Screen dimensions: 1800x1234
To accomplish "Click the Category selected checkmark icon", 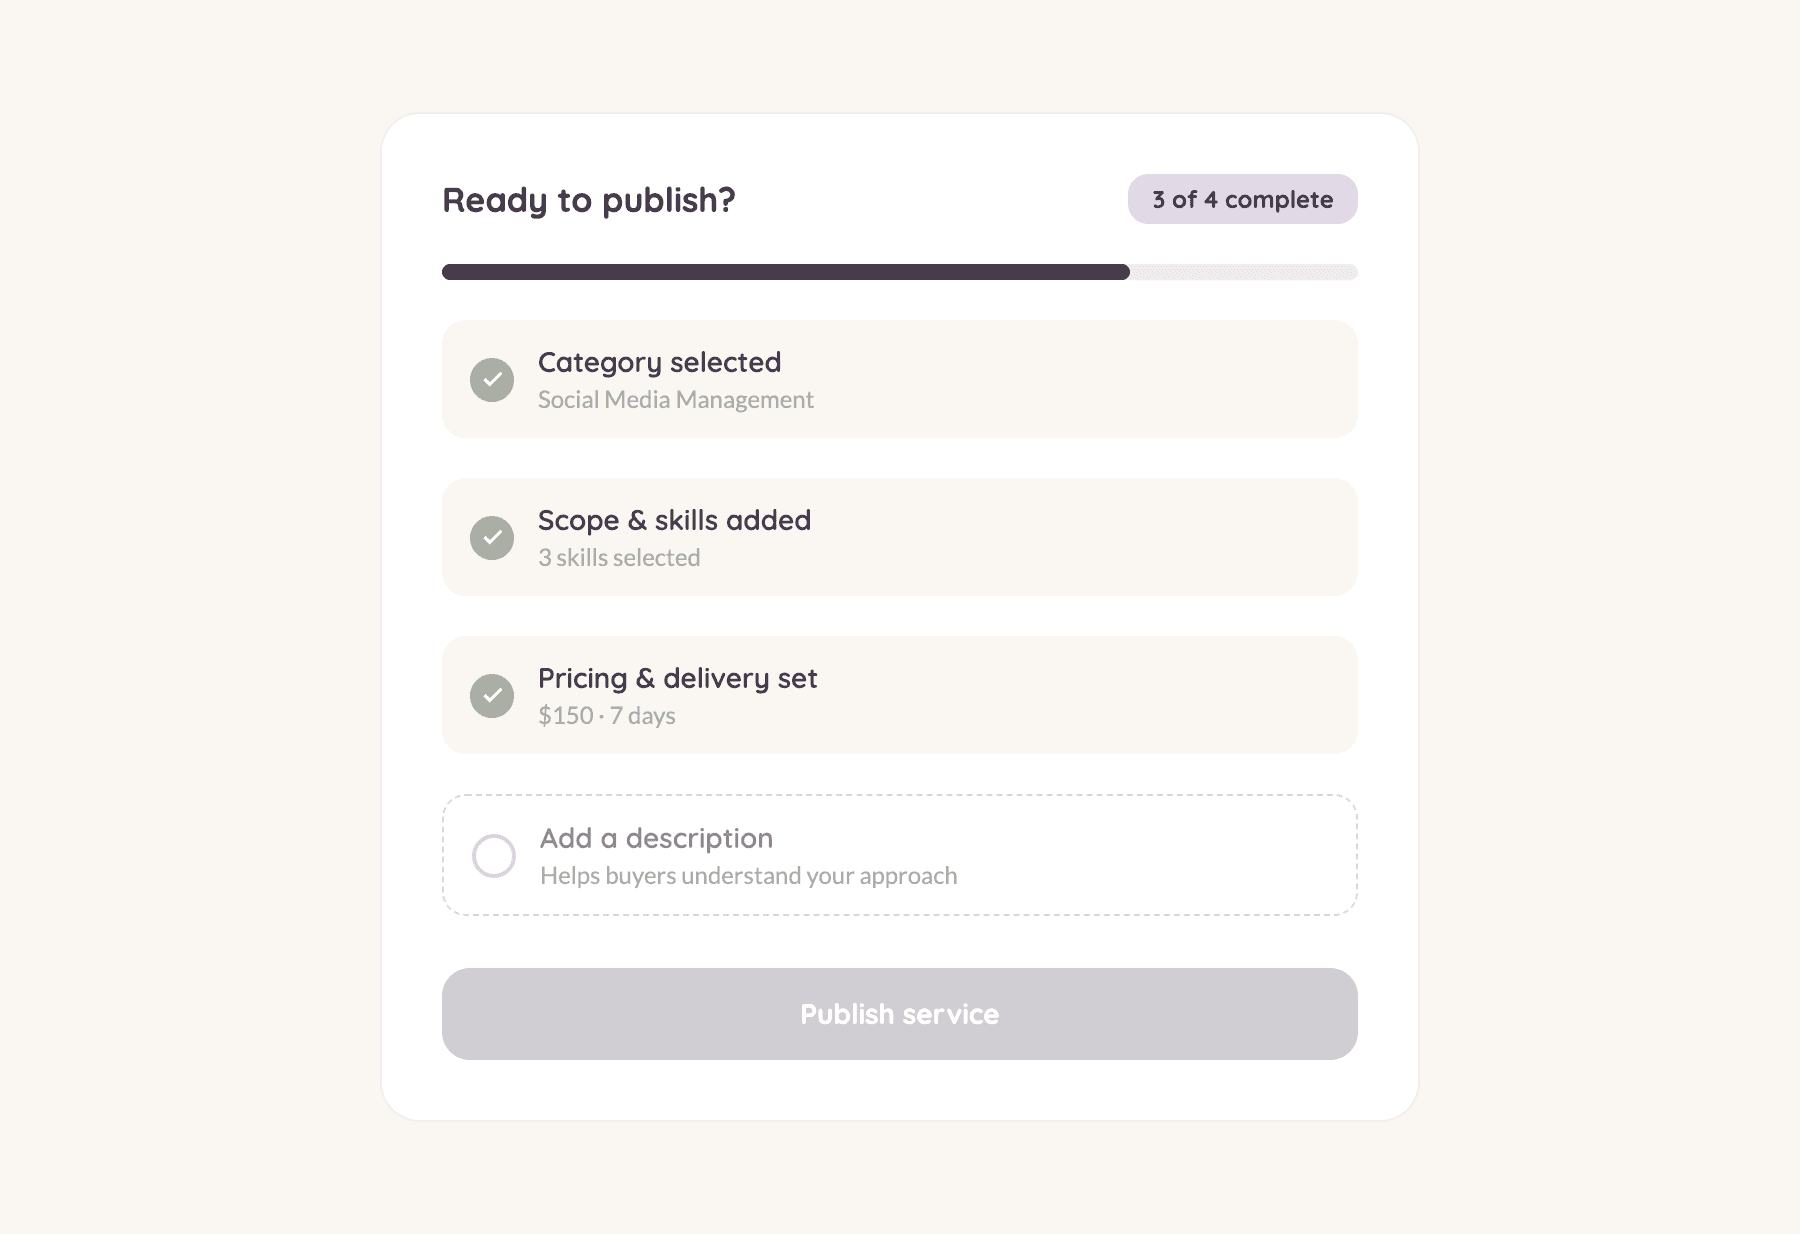I will 492,380.
